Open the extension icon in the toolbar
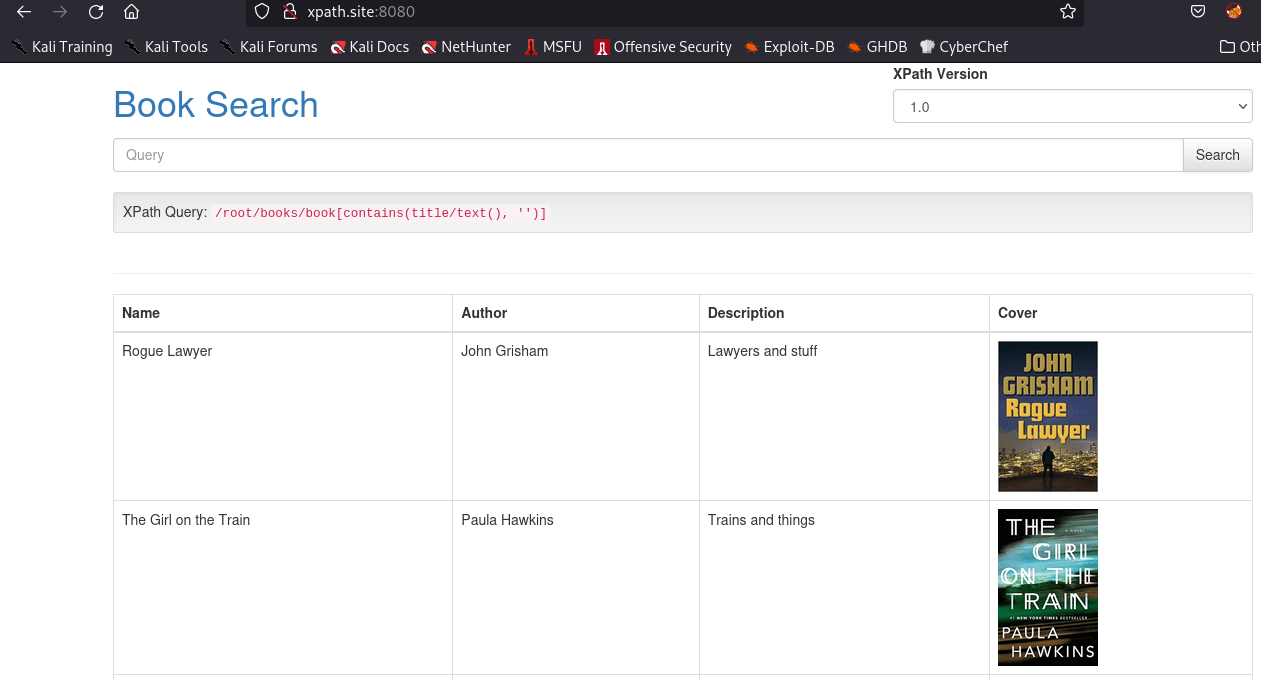This screenshot has width=1261, height=680. [1234, 12]
